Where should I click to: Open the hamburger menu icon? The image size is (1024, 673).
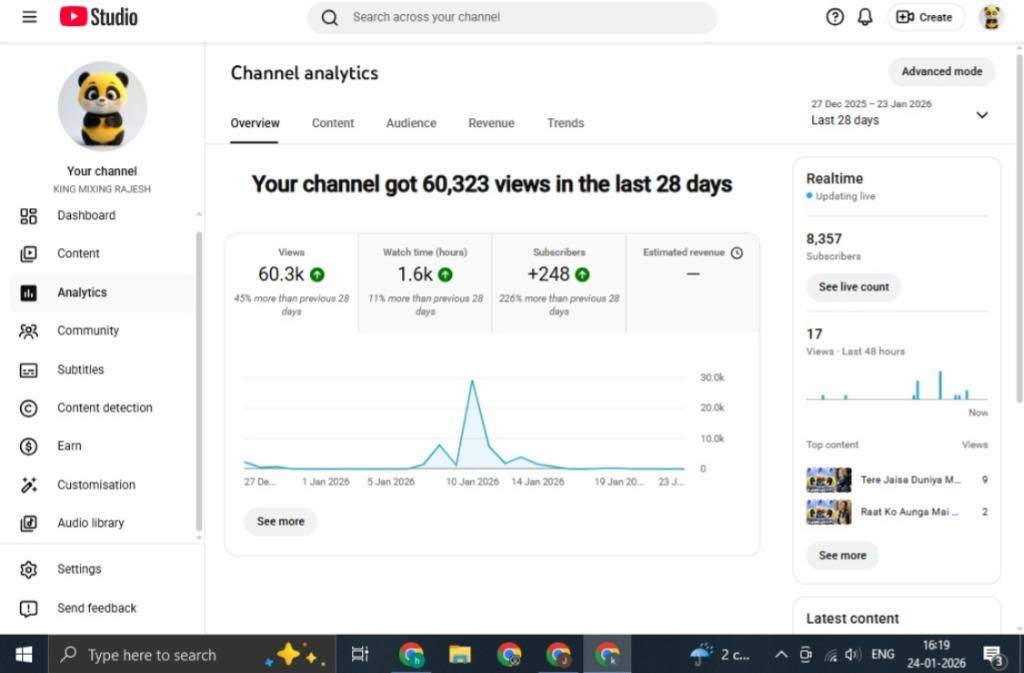29,17
